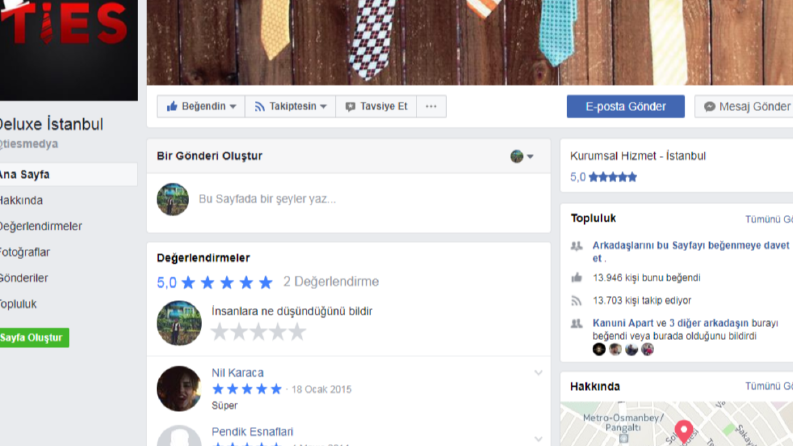Rate the page with the third empty star
Image resolution: width=793 pixels, height=446 pixels.
click(x=258, y=332)
